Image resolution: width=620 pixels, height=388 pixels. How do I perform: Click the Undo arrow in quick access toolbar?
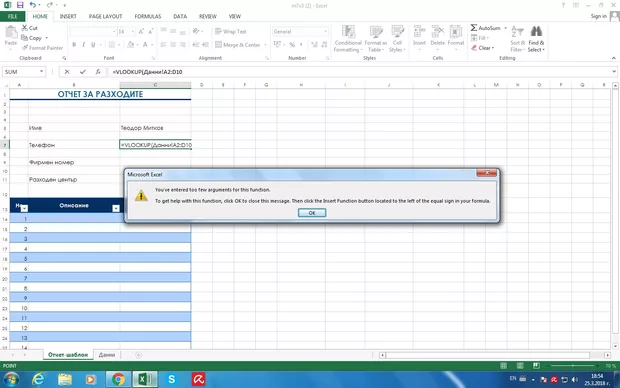(x=33, y=5)
